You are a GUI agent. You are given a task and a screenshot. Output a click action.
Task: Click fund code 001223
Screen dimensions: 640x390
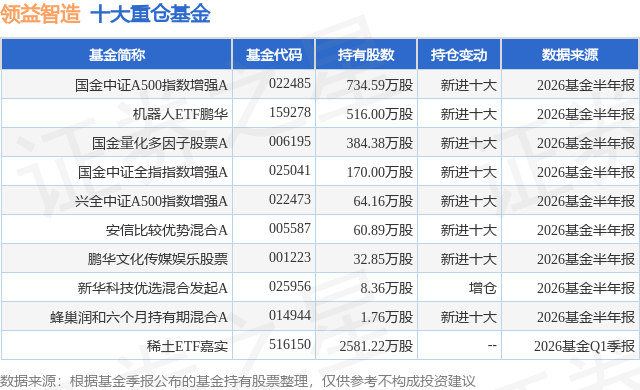pyautogui.click(x=290, y=257)
